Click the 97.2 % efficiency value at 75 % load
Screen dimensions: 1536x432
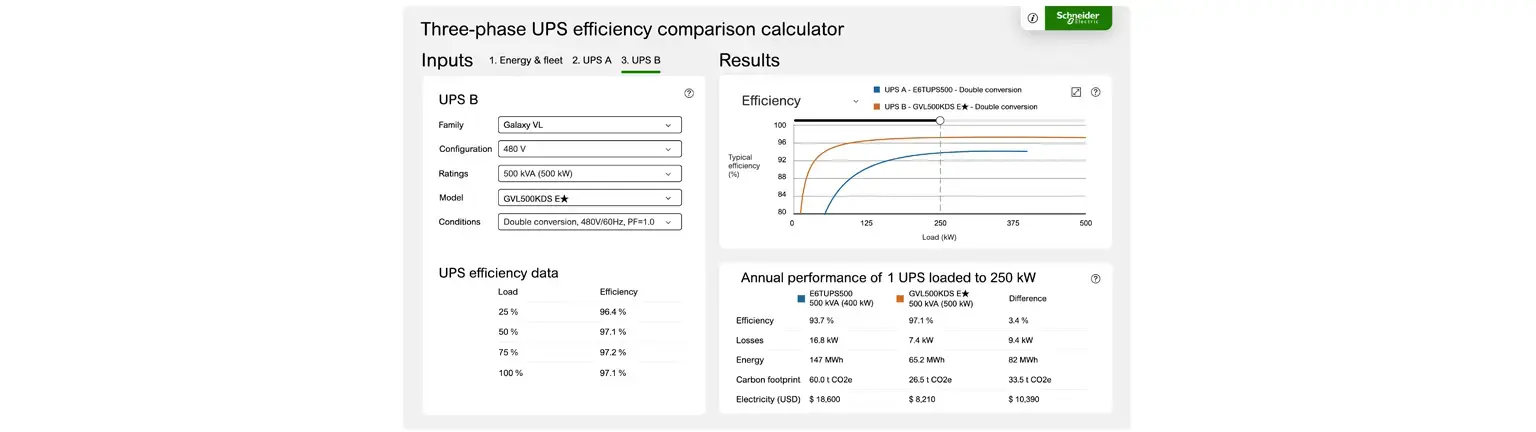(613, 352)
